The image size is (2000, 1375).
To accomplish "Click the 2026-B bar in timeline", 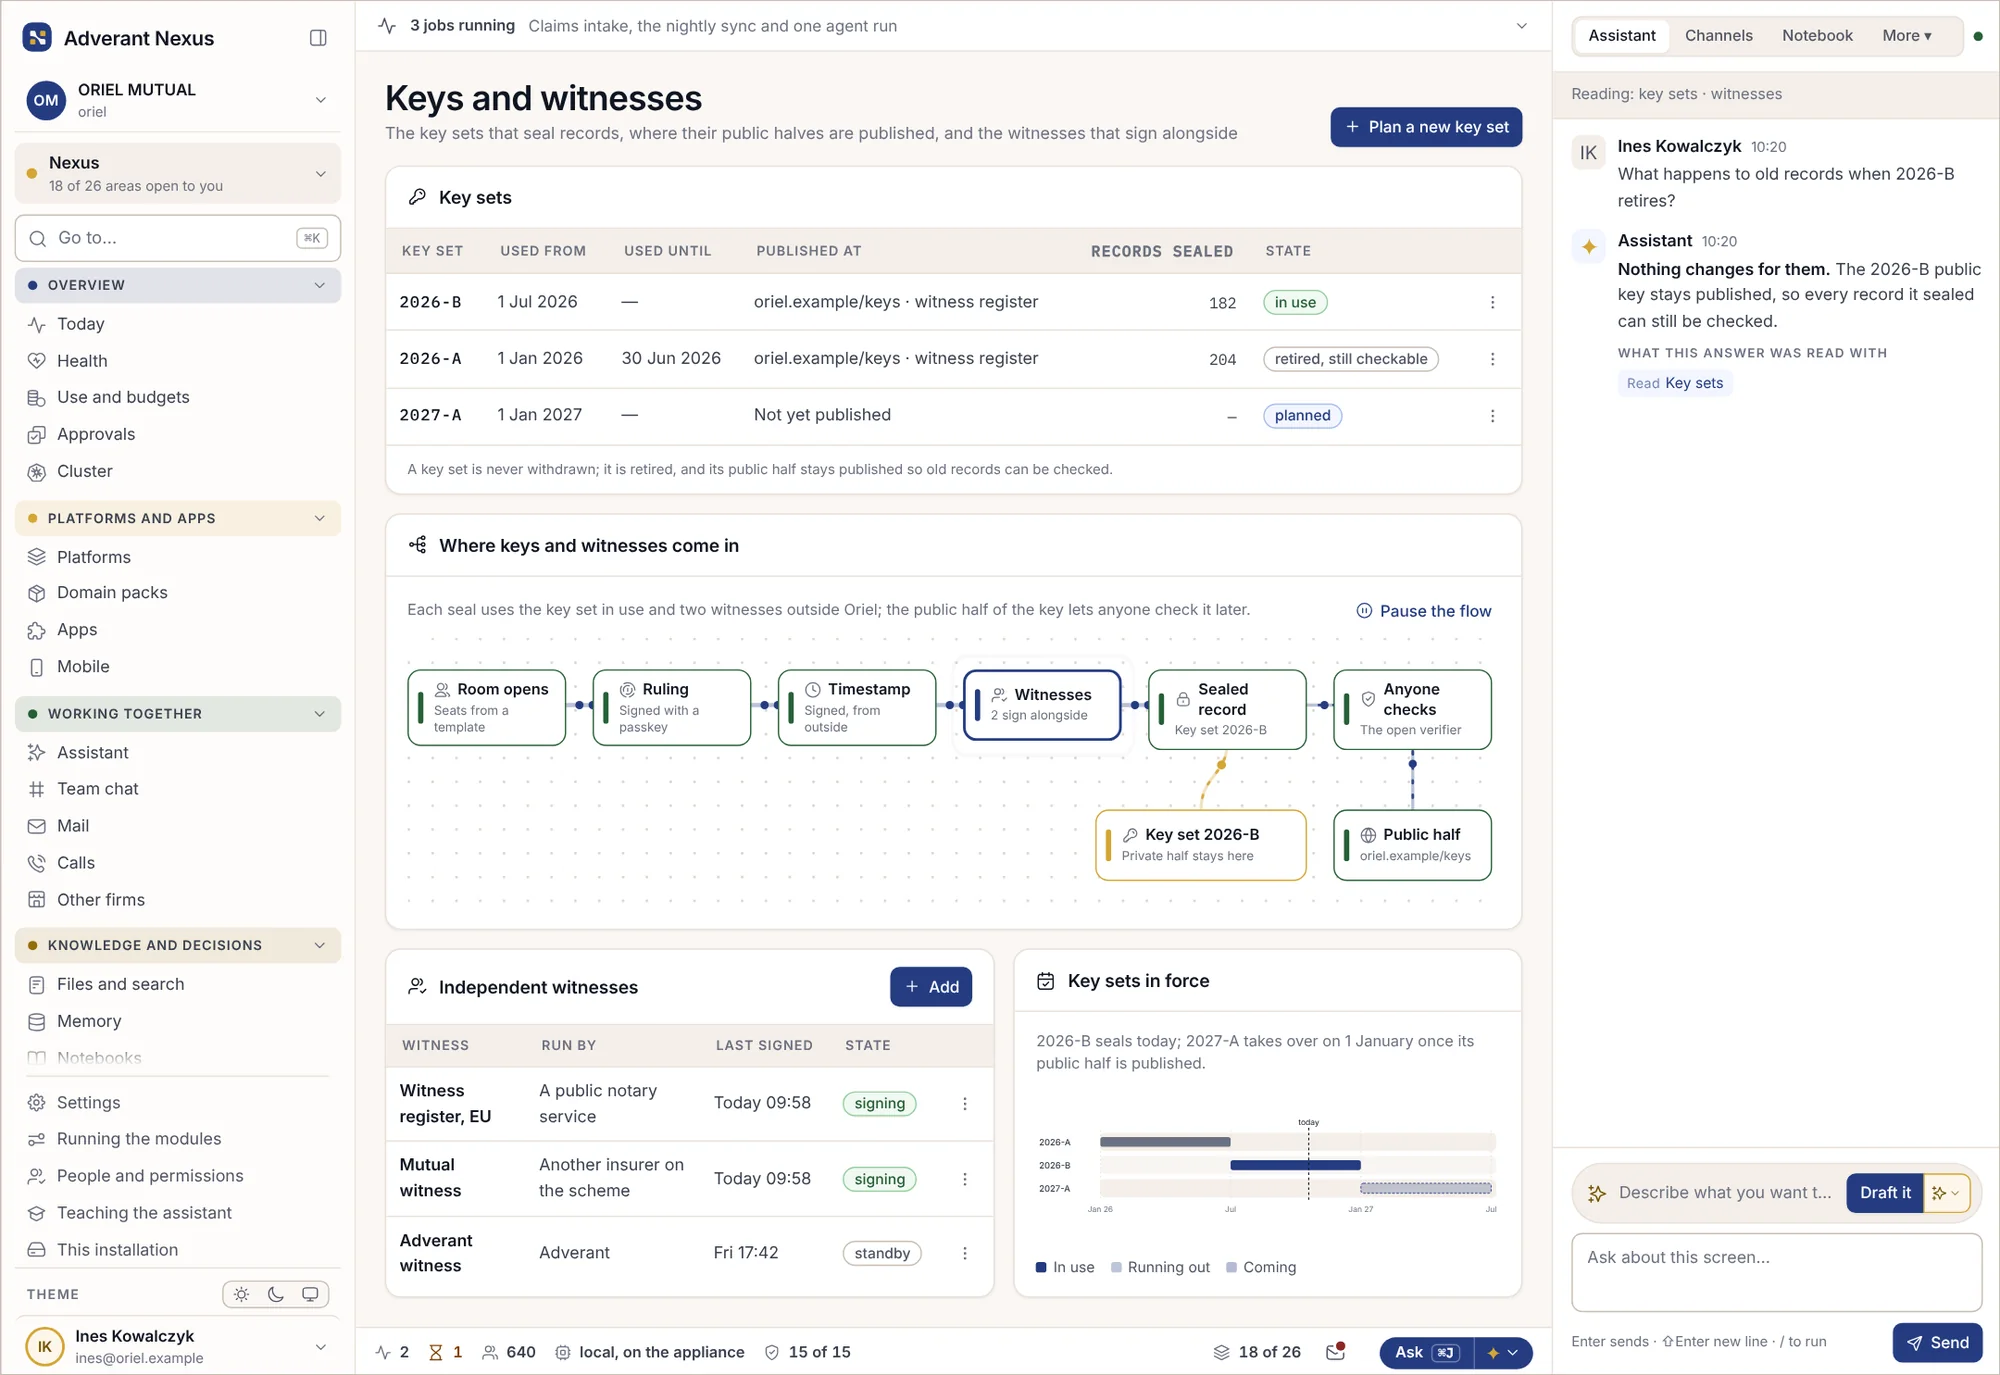I will click(1295, 1165).
